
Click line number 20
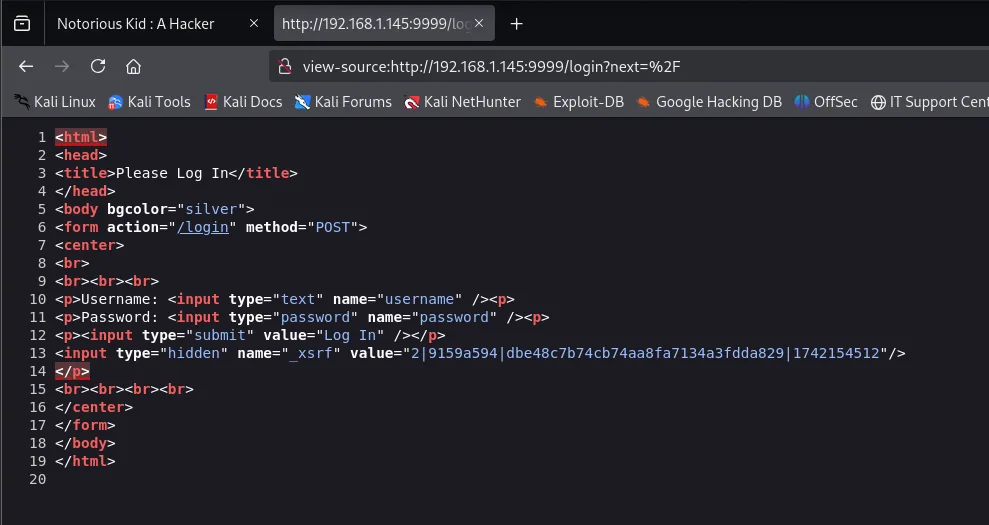point(38,480)
